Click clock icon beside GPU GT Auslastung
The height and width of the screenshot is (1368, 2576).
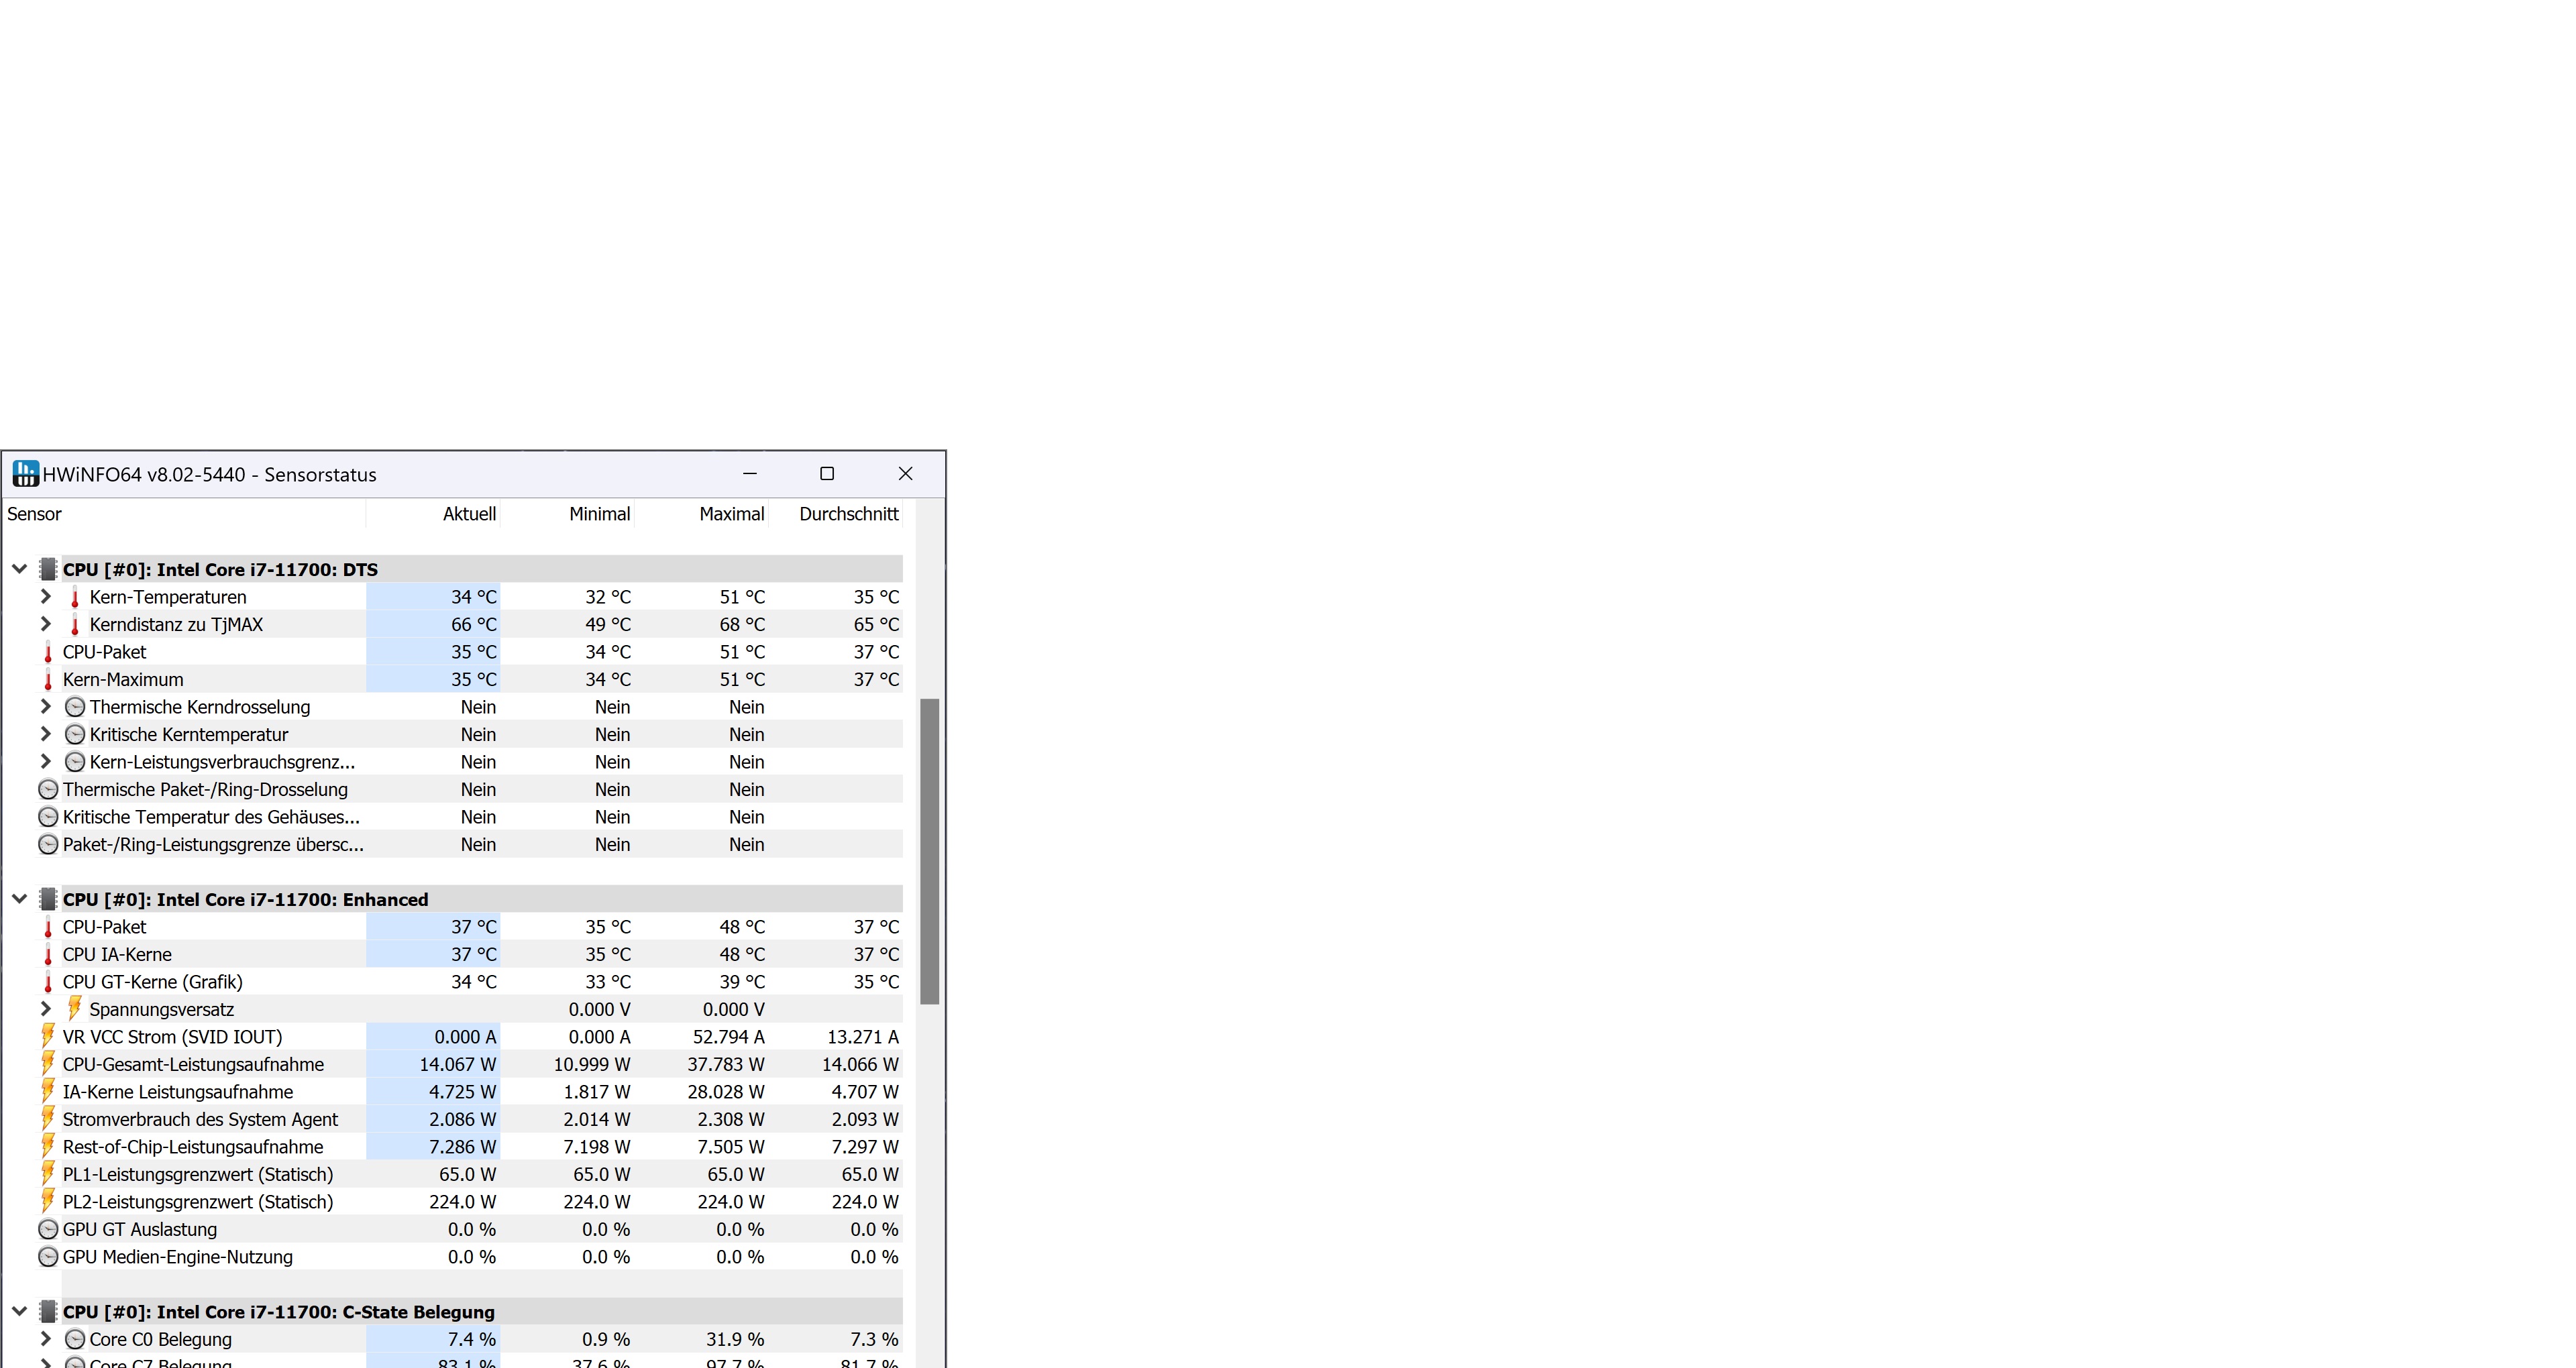click(x=48, y=1230)
